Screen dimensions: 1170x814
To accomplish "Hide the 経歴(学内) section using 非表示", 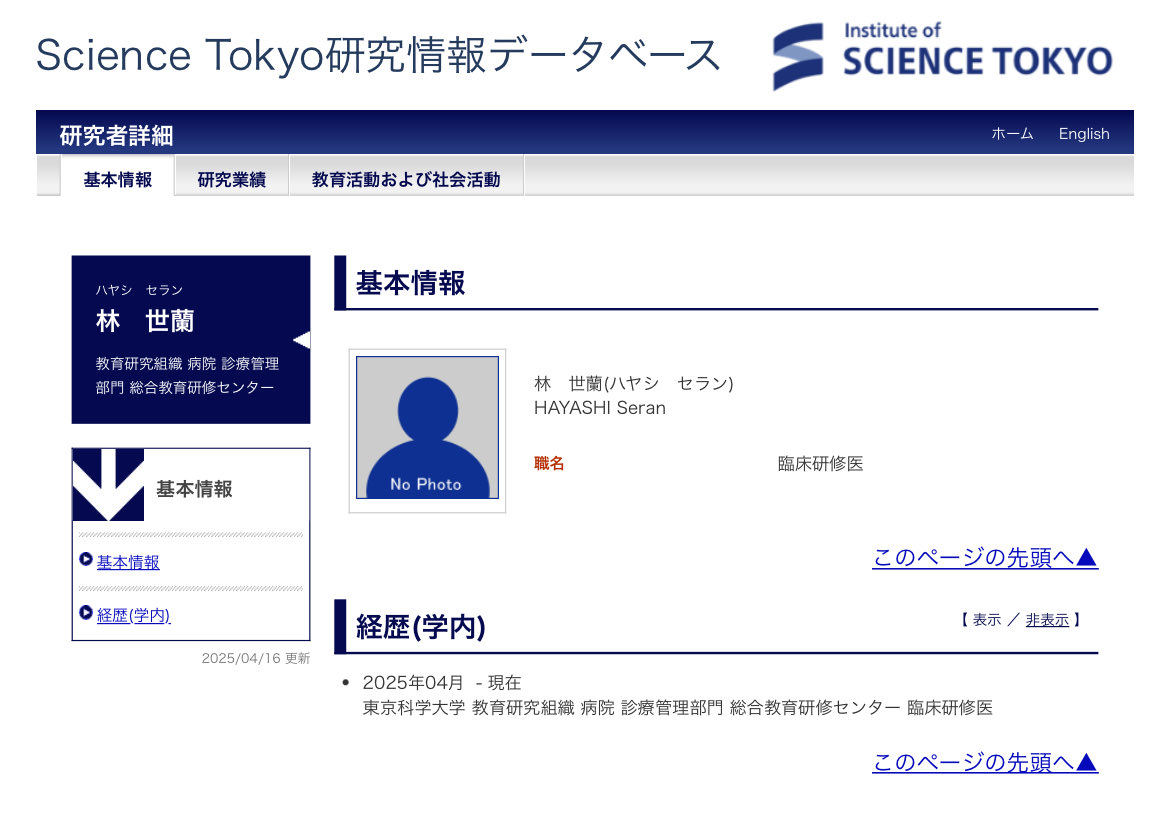I will (1048, 619).
